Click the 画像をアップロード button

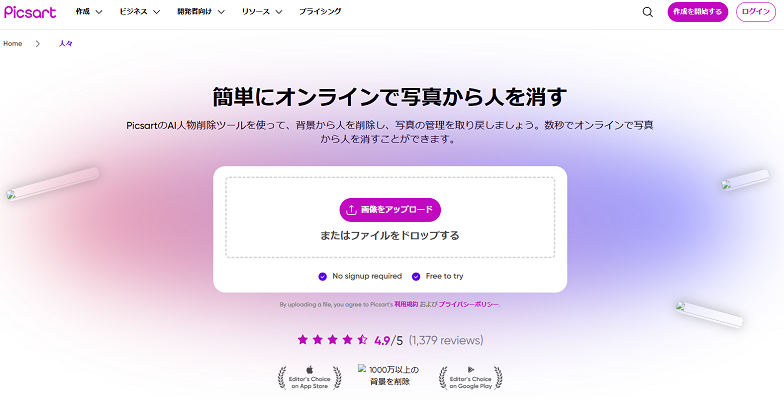(x=390, y=210)
